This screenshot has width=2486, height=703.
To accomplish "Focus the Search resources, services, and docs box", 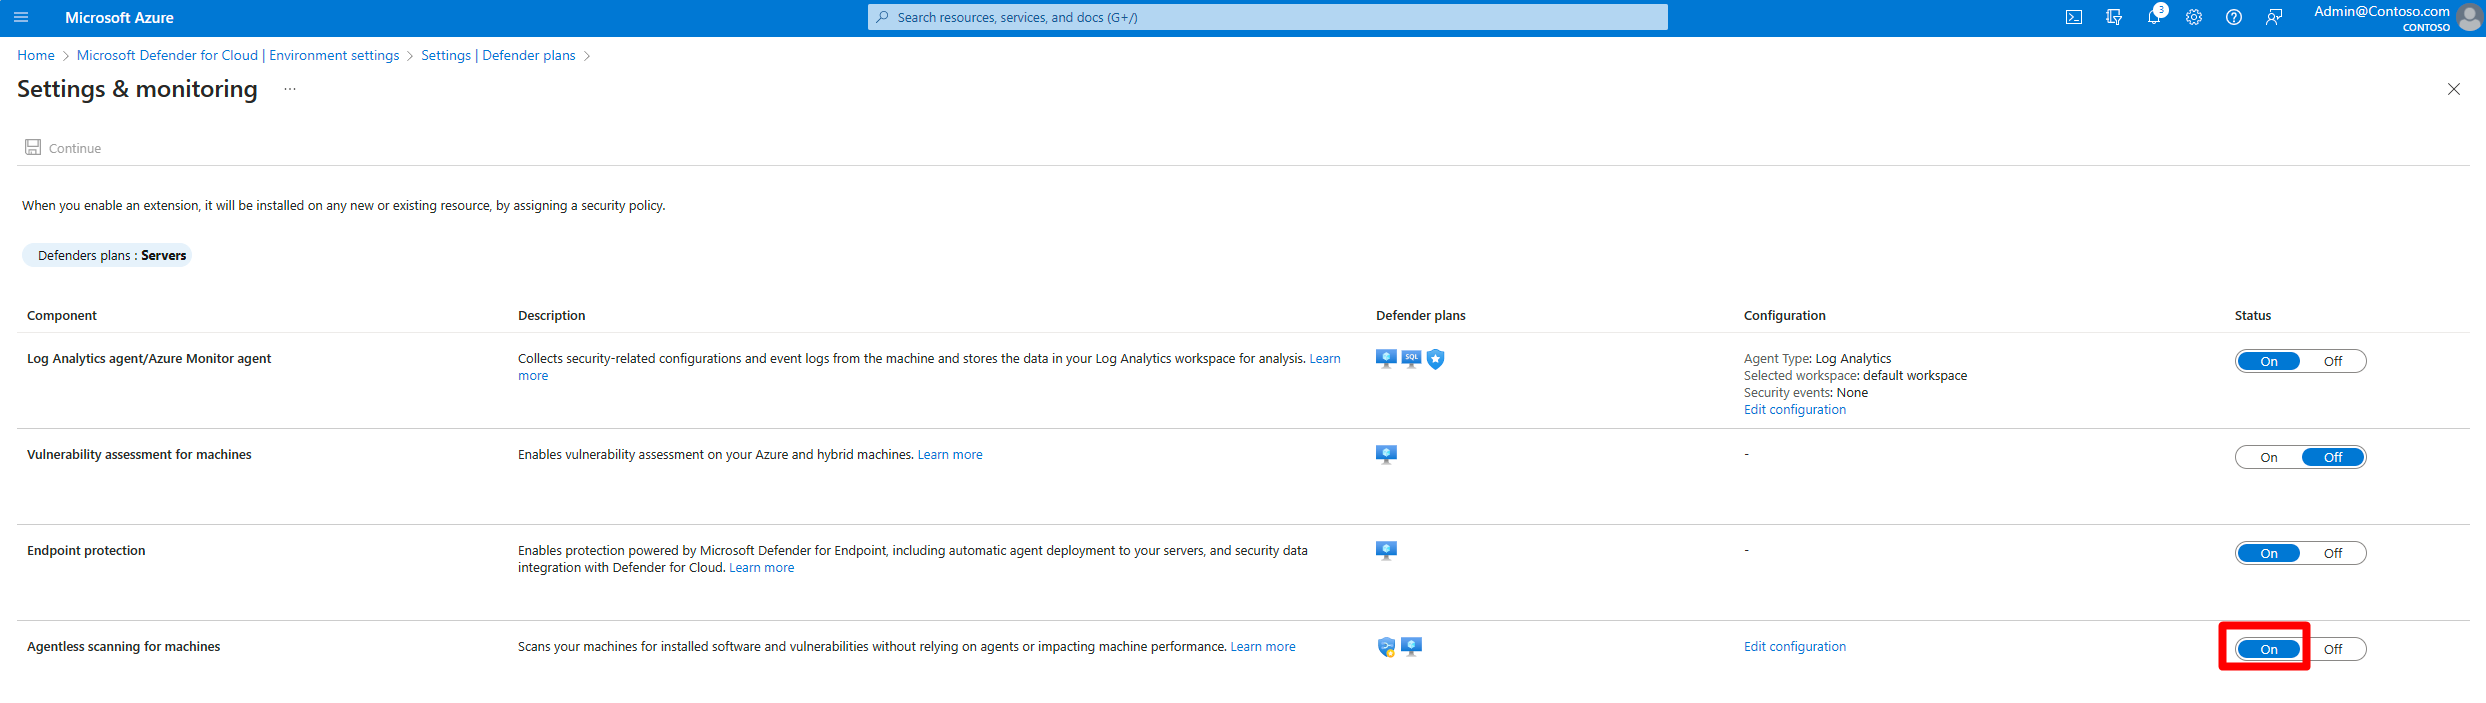I will pyautogui.click(x=1268, y=17).
